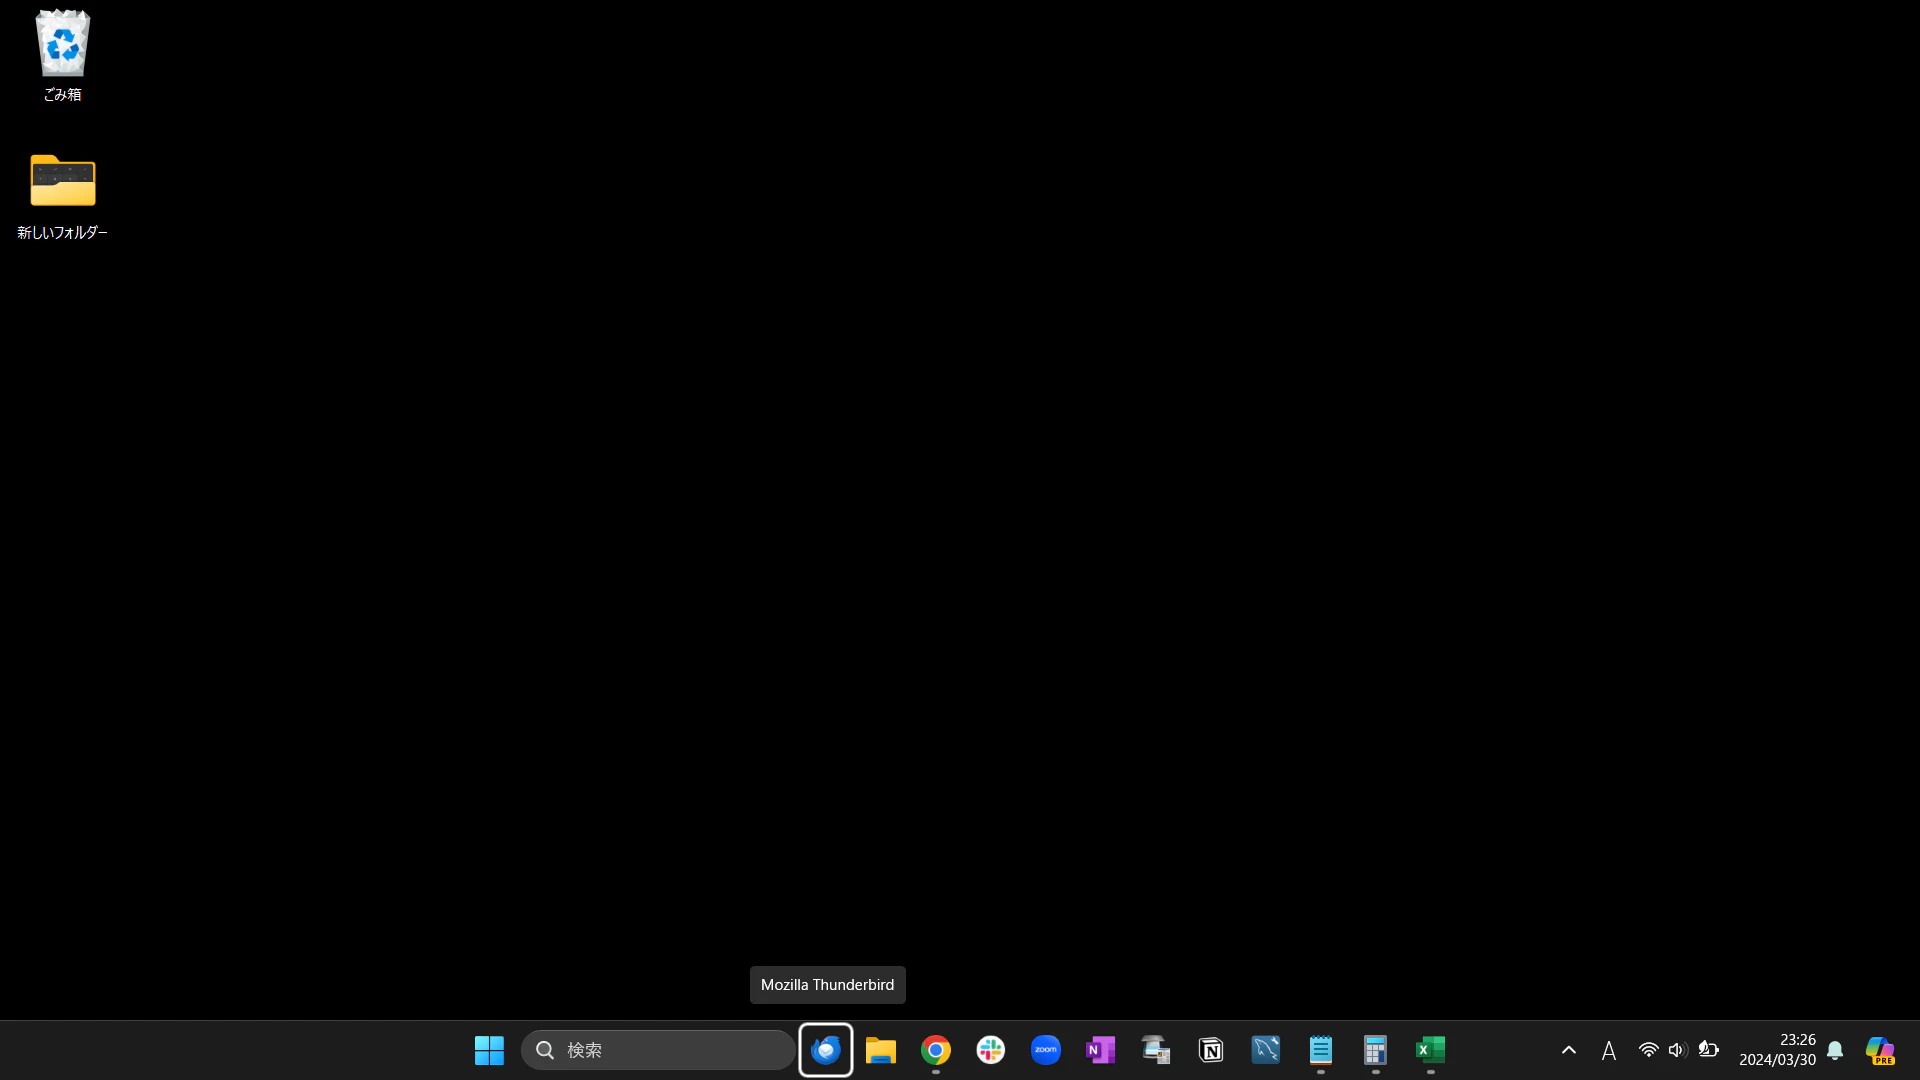Open OneNote from the taskbar

coord(1101,1050)
